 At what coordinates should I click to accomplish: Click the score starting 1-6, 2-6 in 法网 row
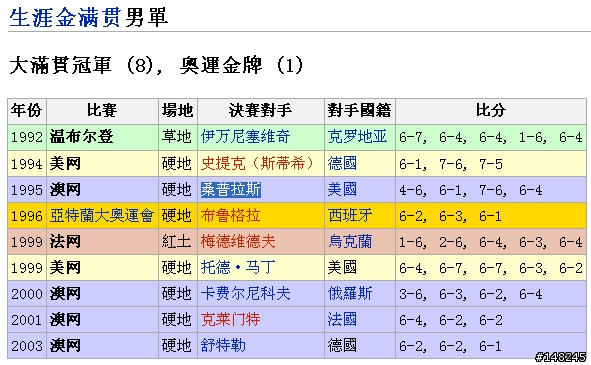pyautogui.click(x=491, y=242)
